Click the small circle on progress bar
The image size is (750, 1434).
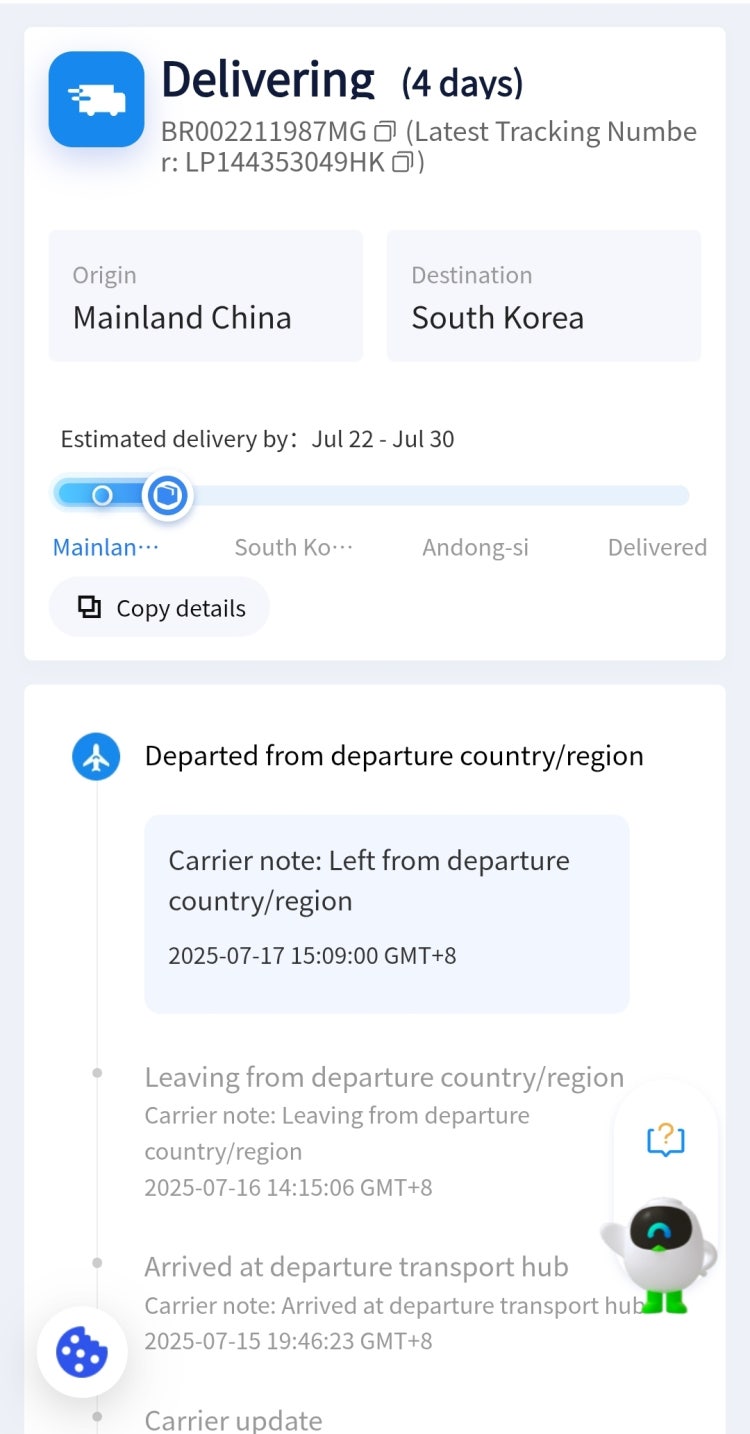pyautogui.click(x=102, y=495)
